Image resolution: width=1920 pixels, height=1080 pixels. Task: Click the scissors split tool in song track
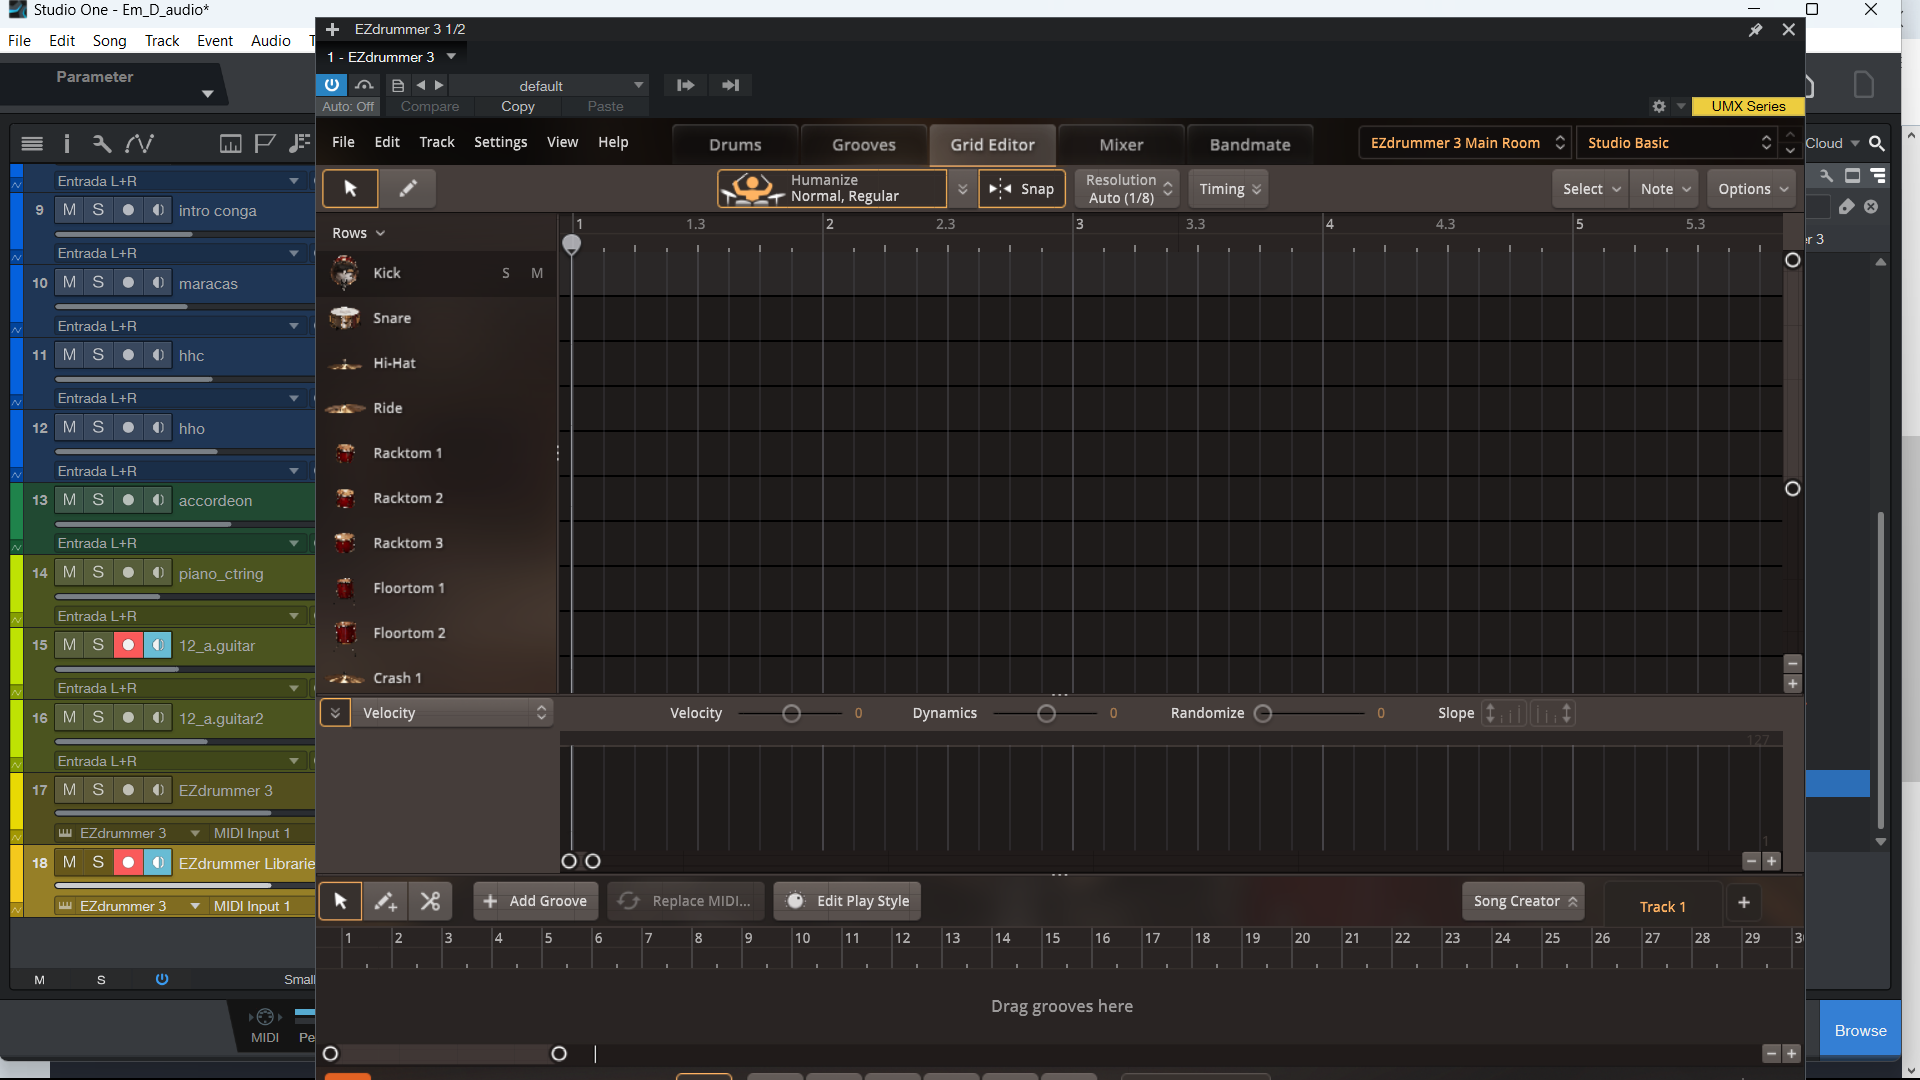430,901
